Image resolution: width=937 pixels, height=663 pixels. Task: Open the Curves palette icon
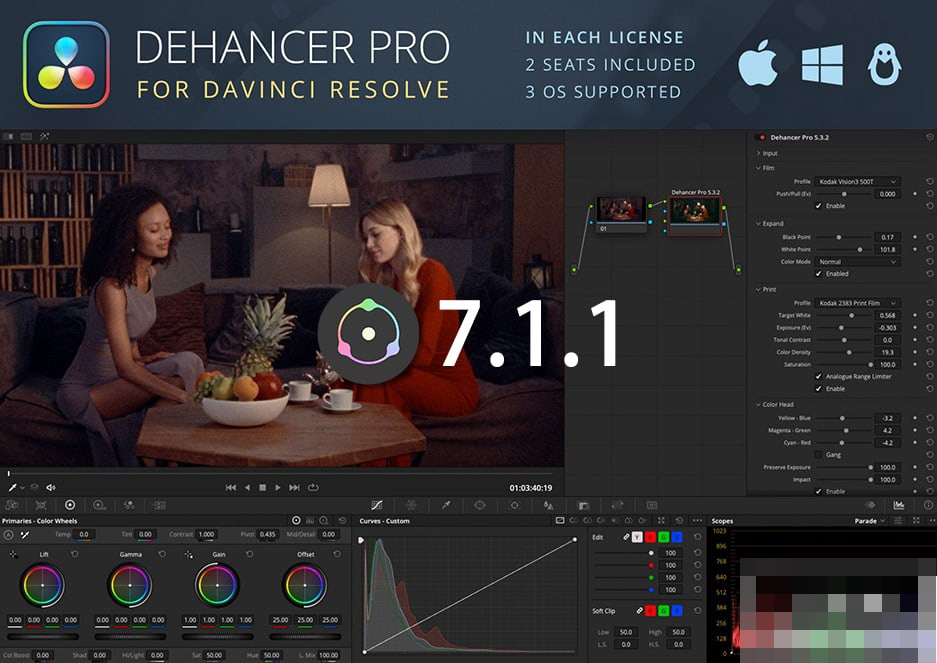[x=376, y=506]
